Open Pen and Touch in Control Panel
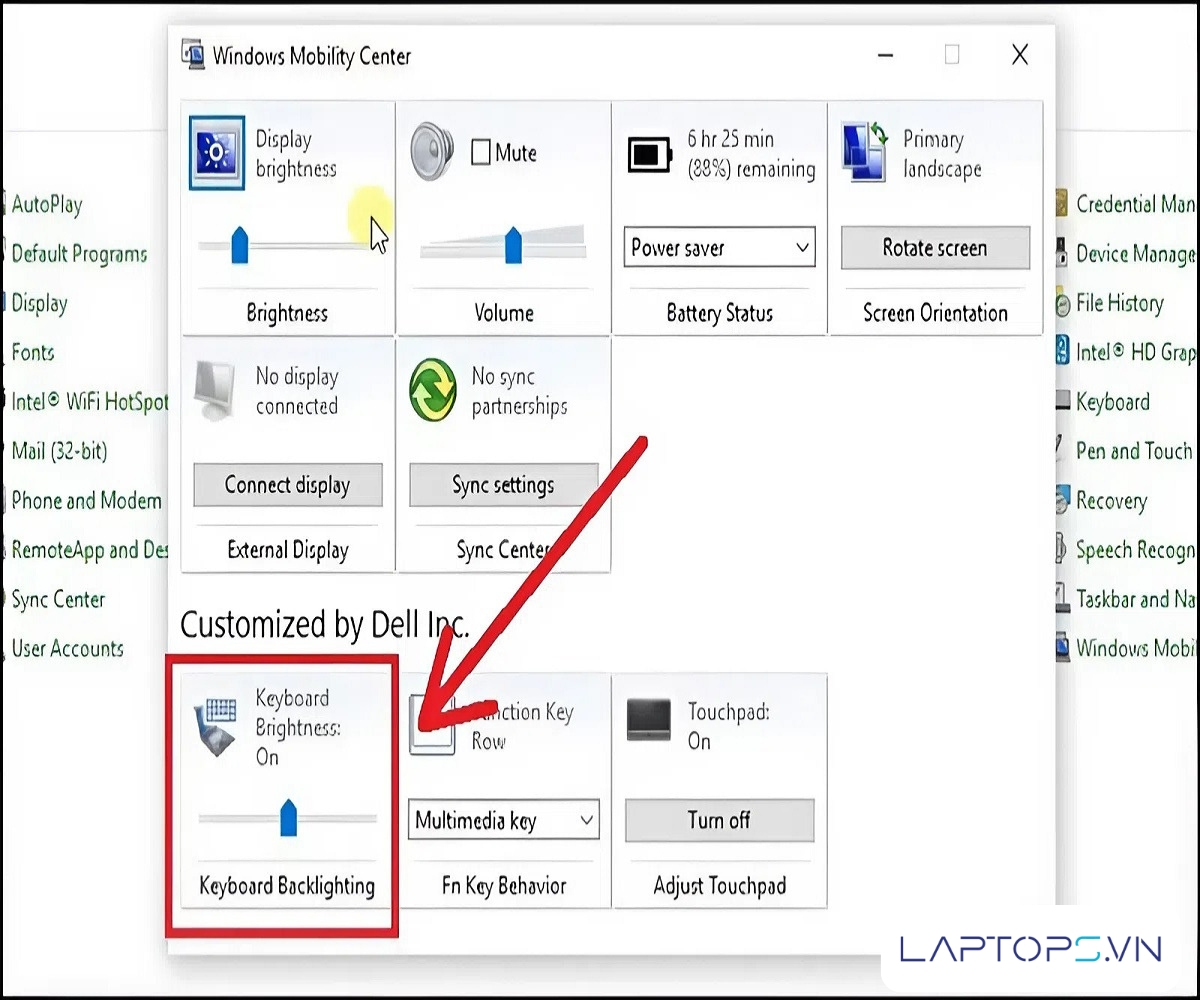 tap(1134, 451)
